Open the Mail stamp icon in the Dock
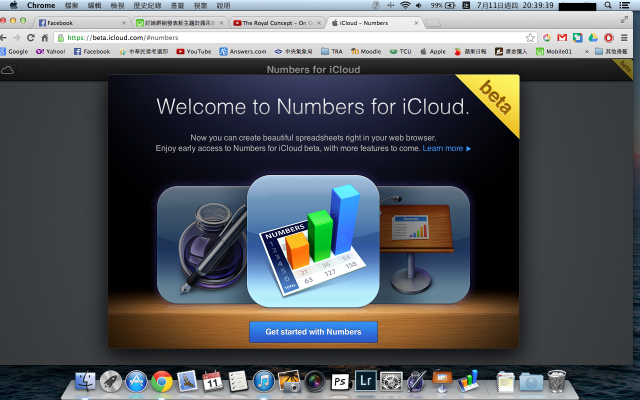The width and height of the screenshot is (640, 400). click(187, 381)
